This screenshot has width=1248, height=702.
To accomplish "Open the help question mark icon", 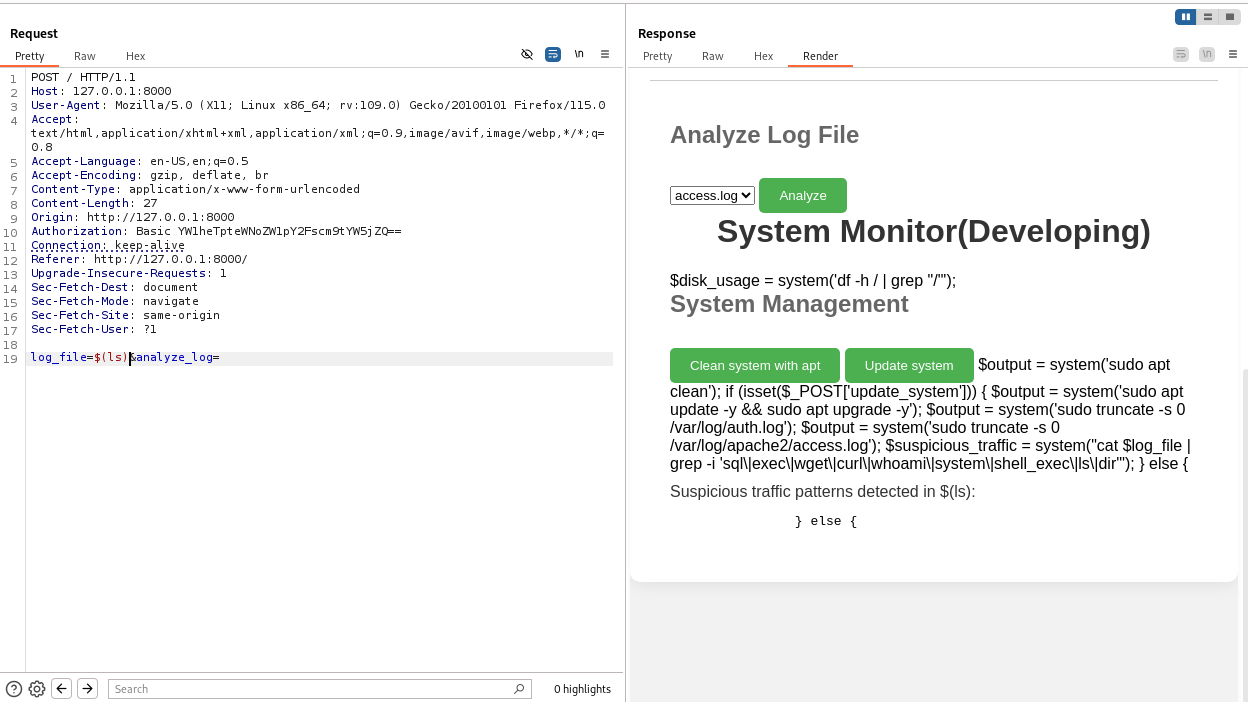I will pyautogui.click(x=14, y=688).
